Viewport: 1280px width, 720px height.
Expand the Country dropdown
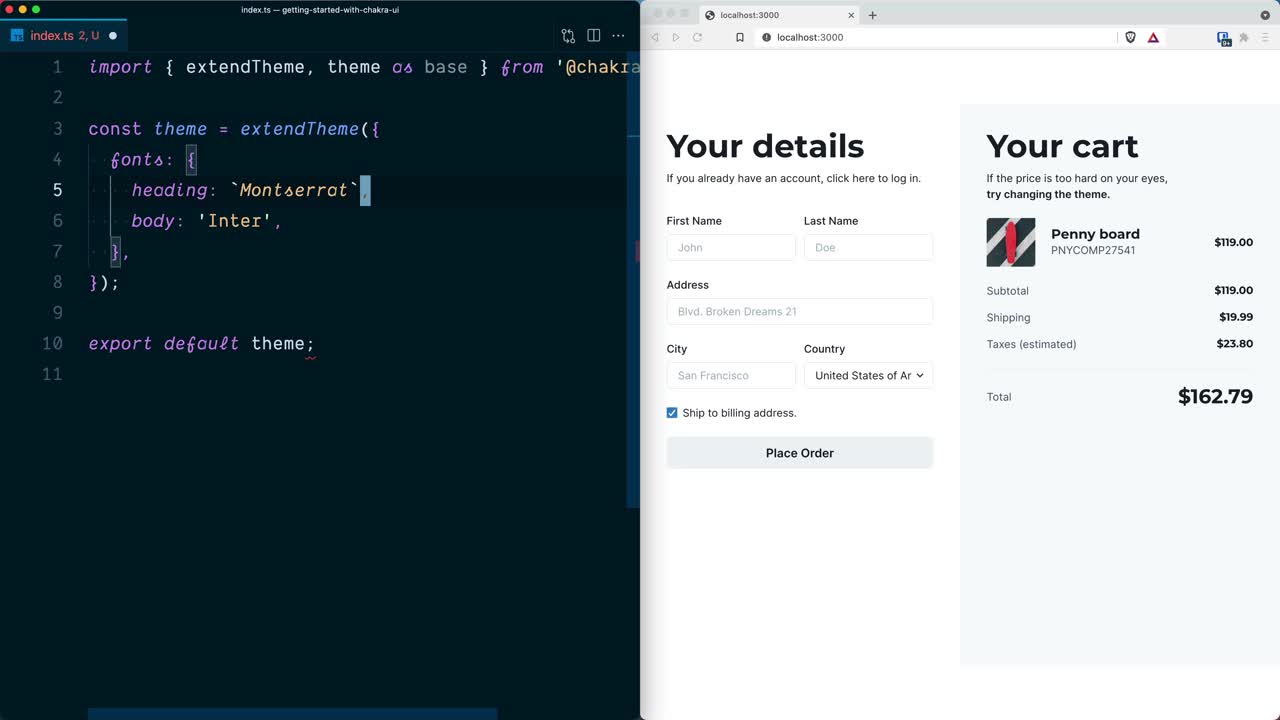tap(868, 376)
